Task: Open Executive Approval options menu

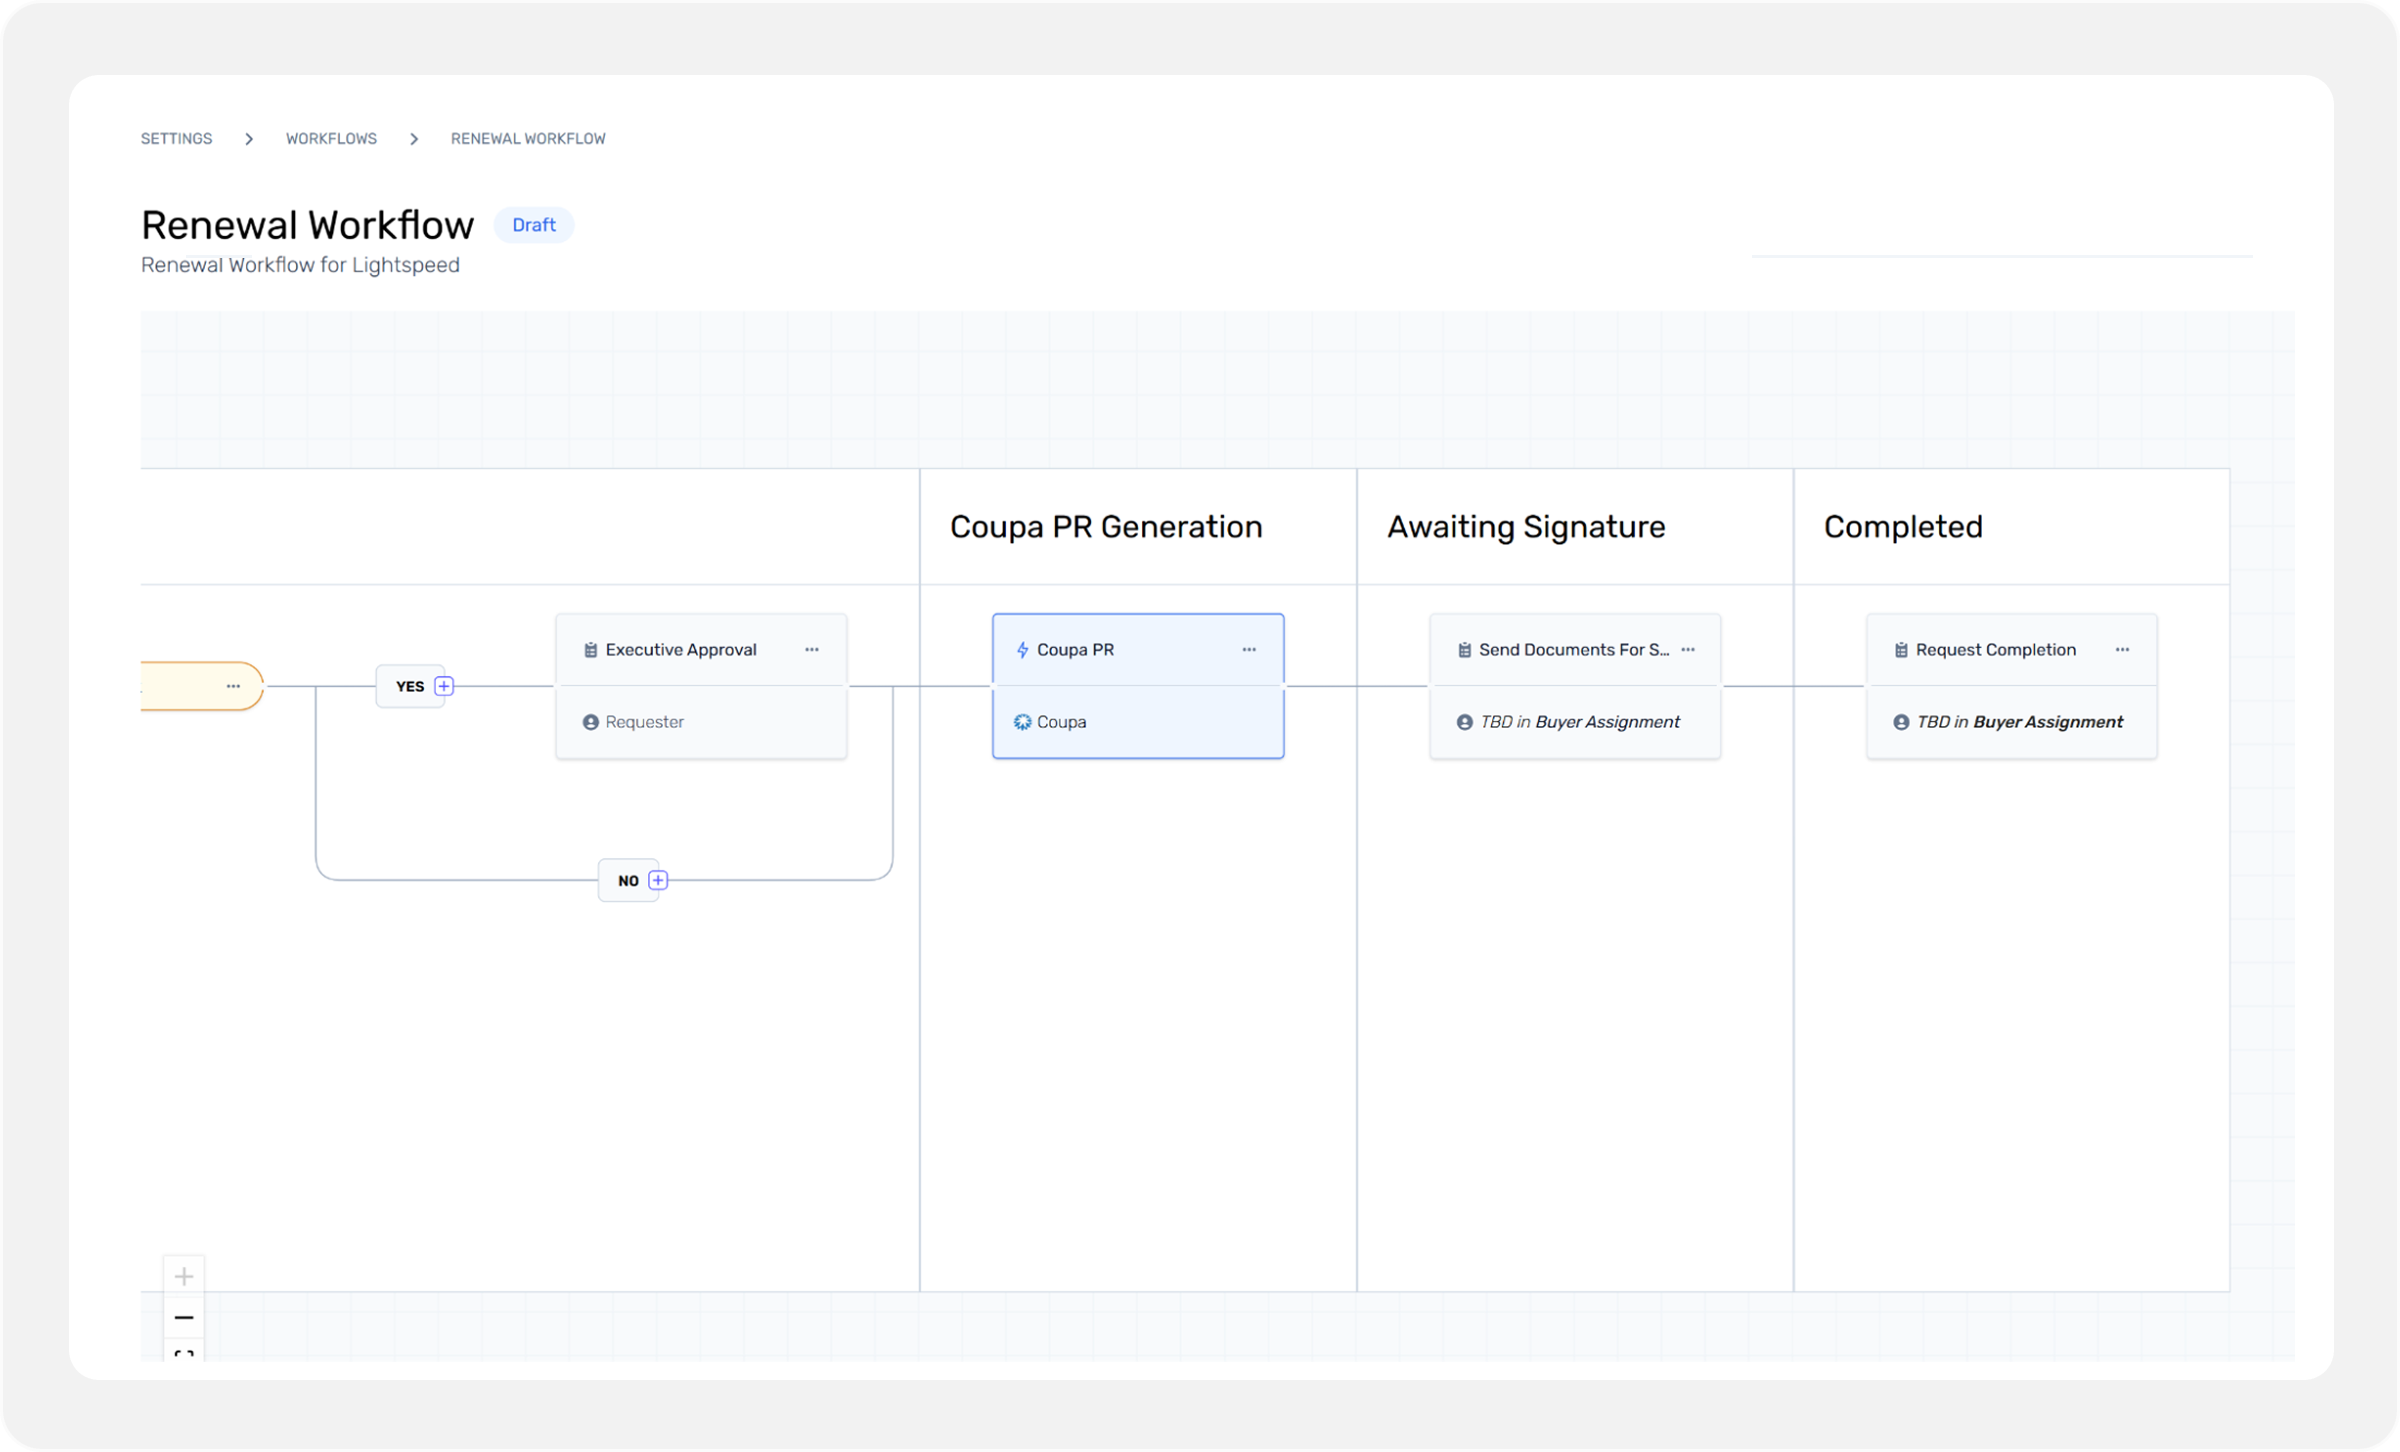Action: click(x=812, y=650)
